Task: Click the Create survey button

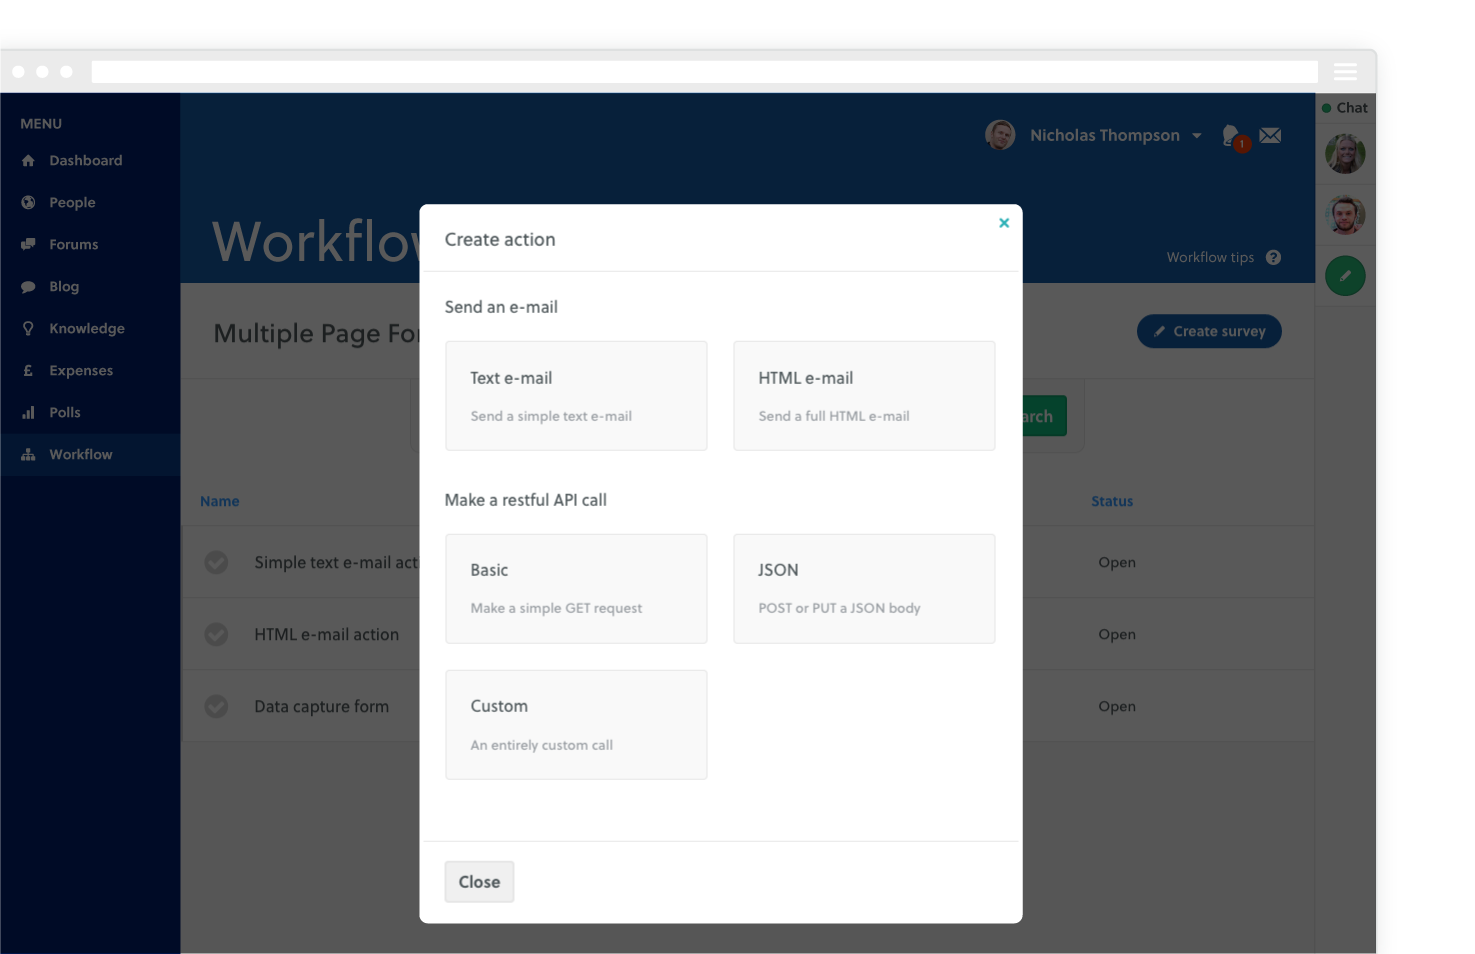Action: pyautogui.click(x=1208, y=331)
